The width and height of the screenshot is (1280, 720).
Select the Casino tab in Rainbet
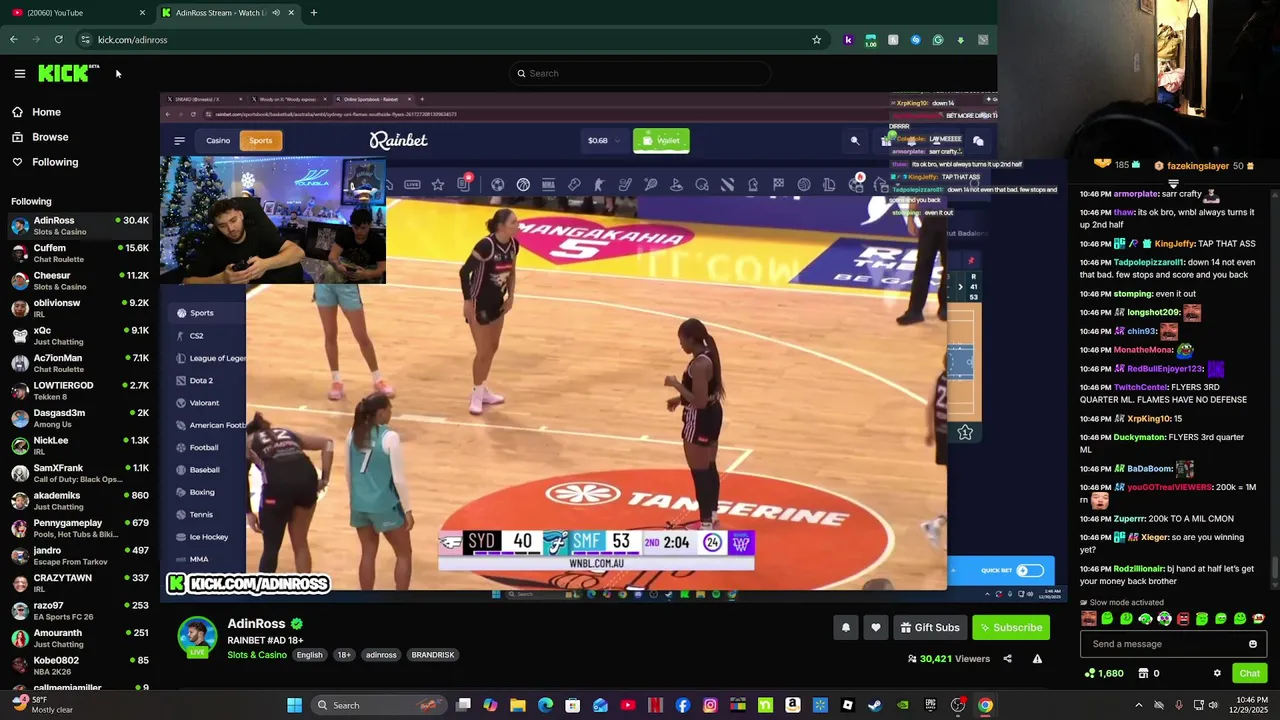pyautogui.click(x=218, y=140)
